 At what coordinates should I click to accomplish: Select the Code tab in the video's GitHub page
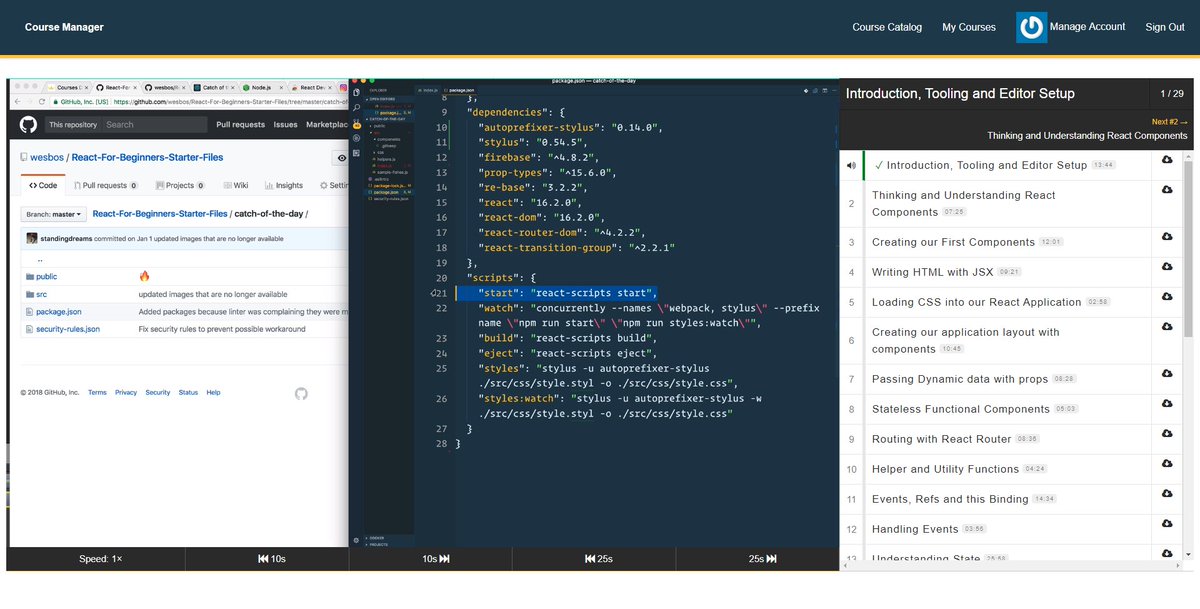pyautogui.click(x=43, y=185)
